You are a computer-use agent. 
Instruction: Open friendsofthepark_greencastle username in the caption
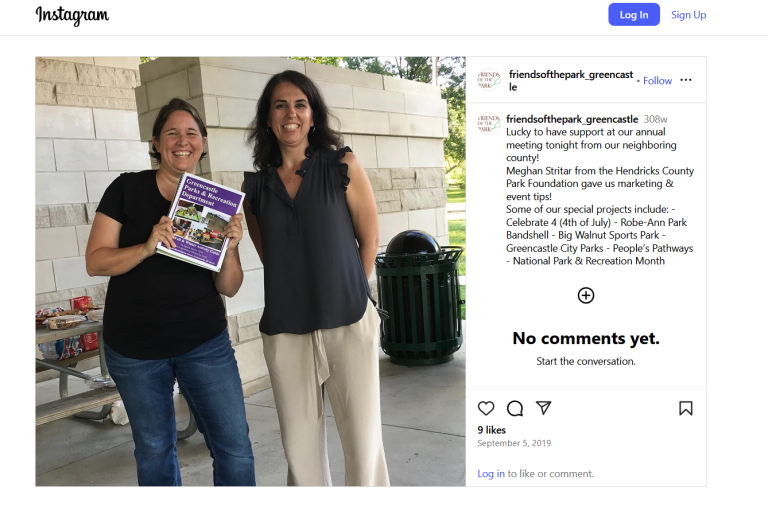tap(572, 119)
